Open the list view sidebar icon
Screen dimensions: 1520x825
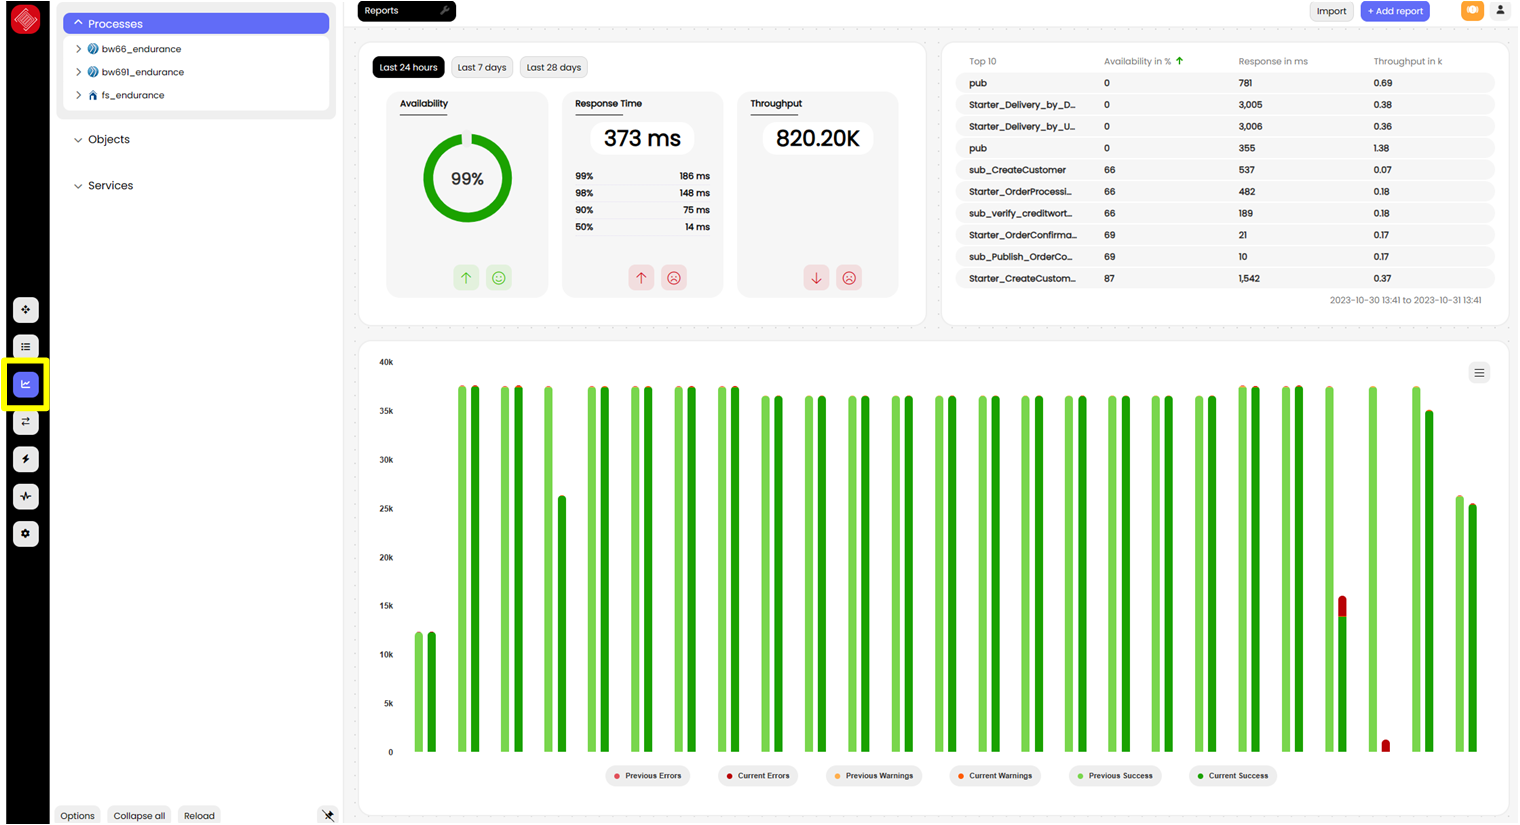[26, 347]
